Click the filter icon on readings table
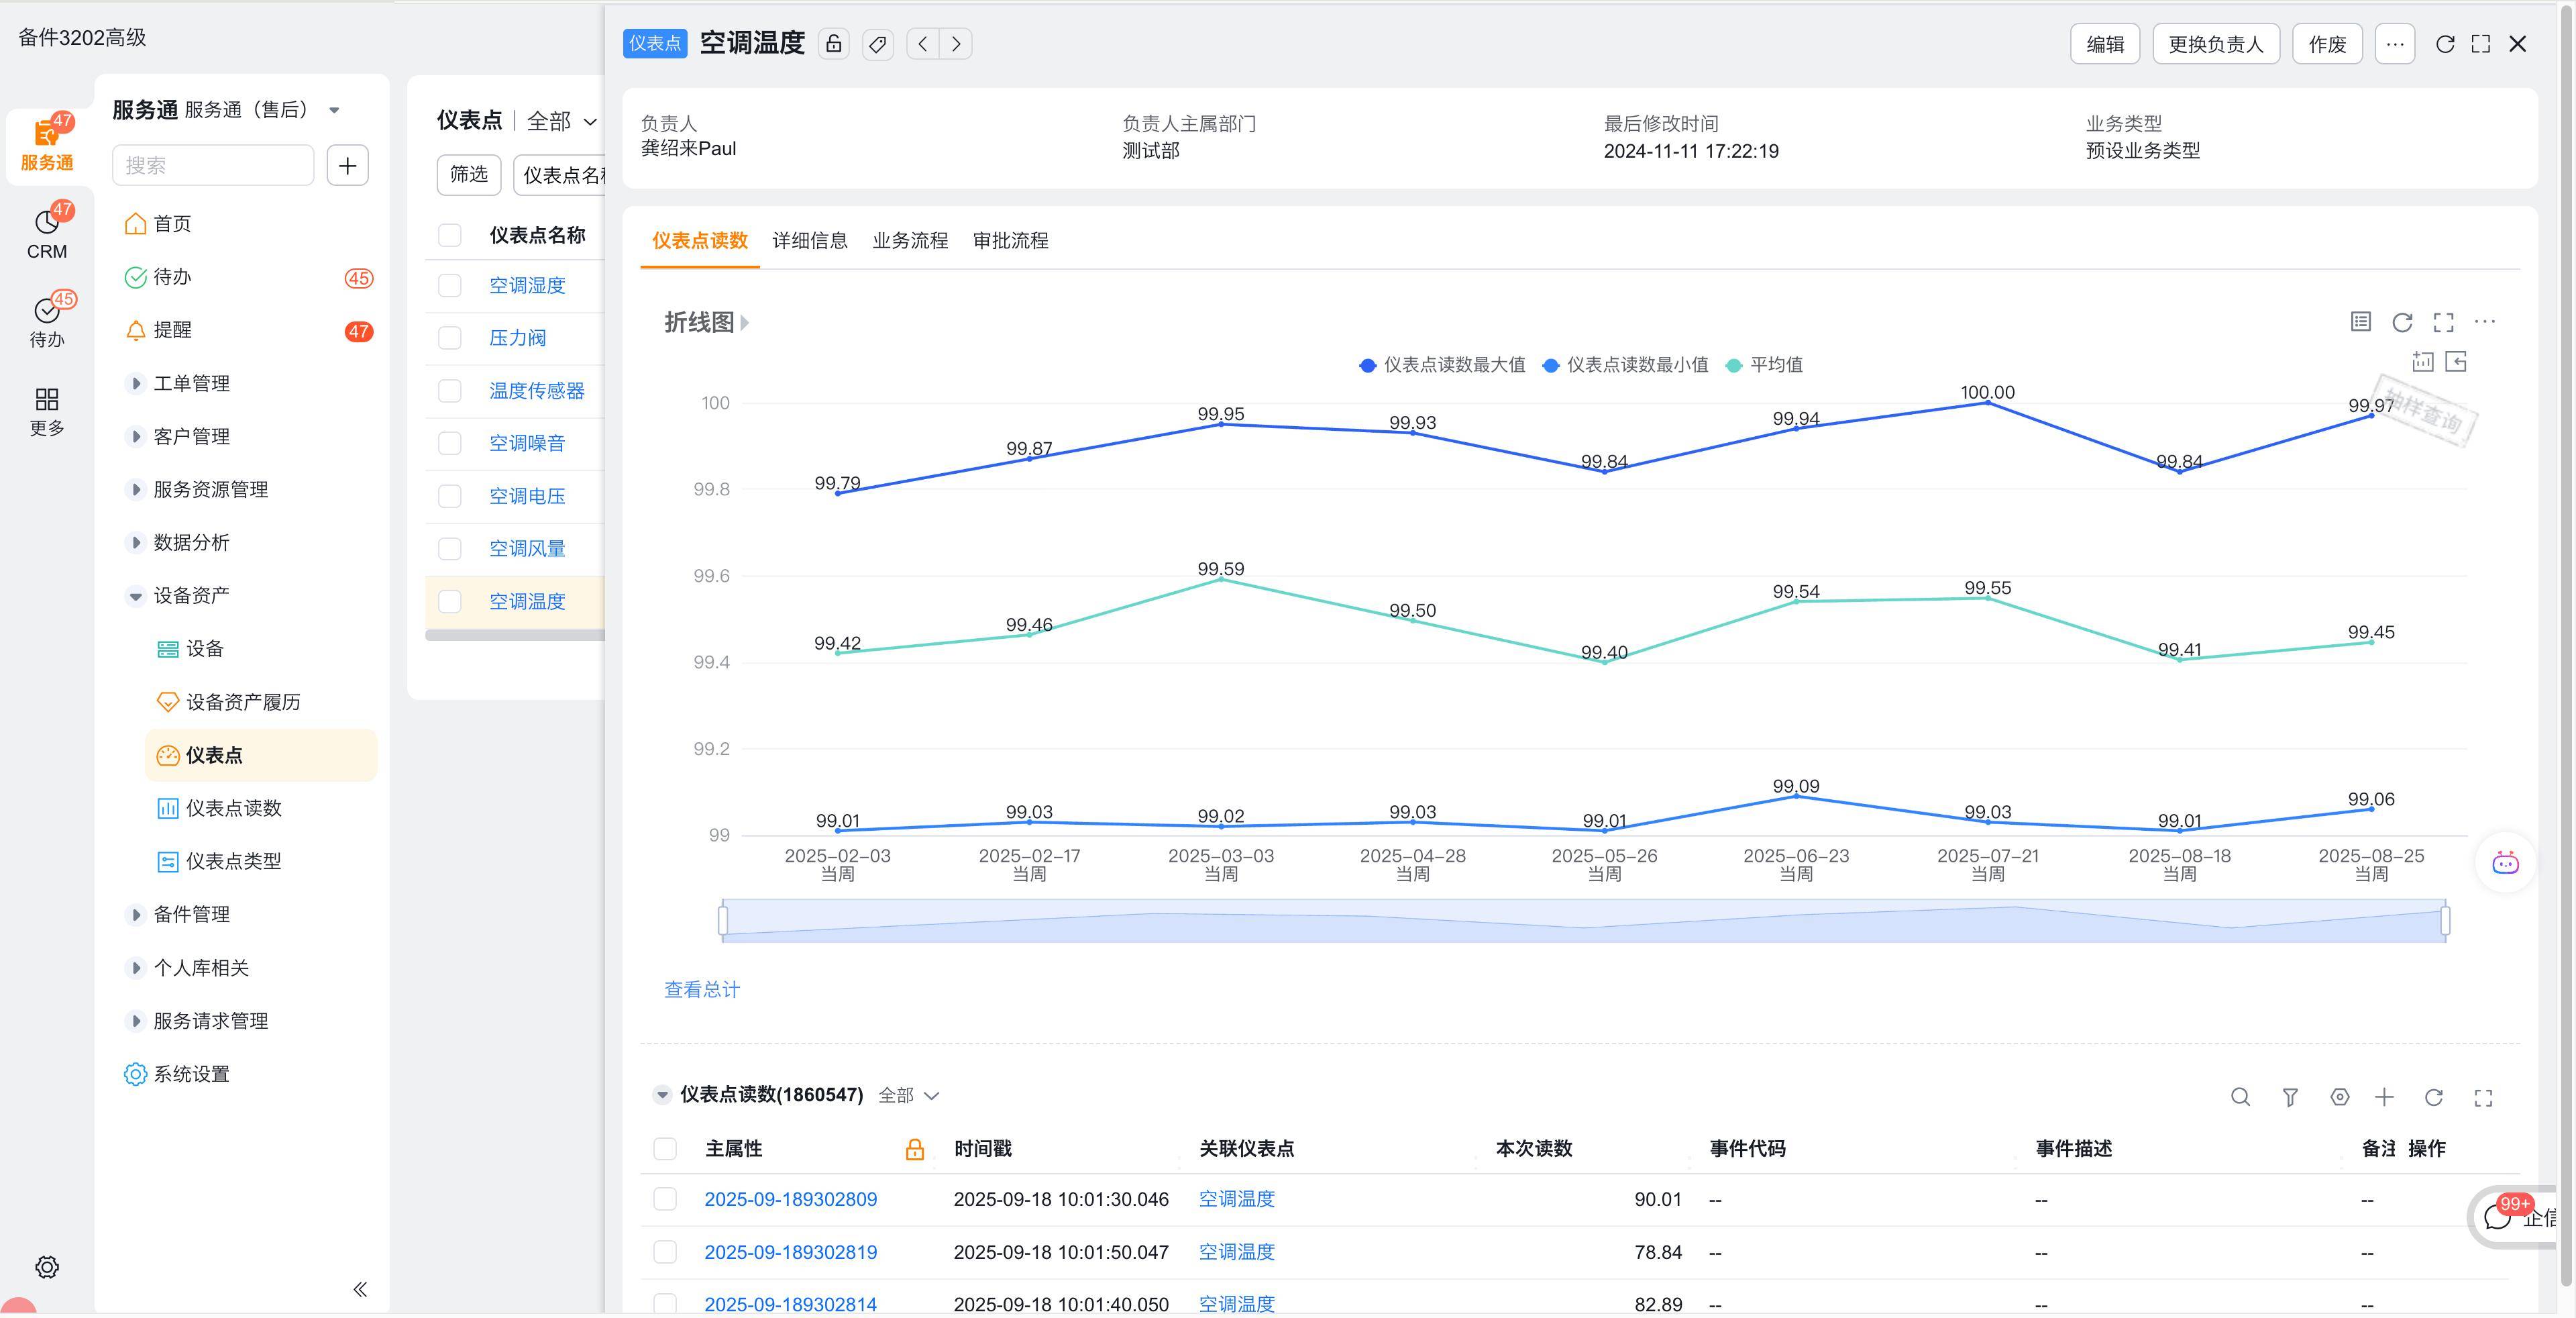The image size is (2576, 1318). coord(2289,1097)
